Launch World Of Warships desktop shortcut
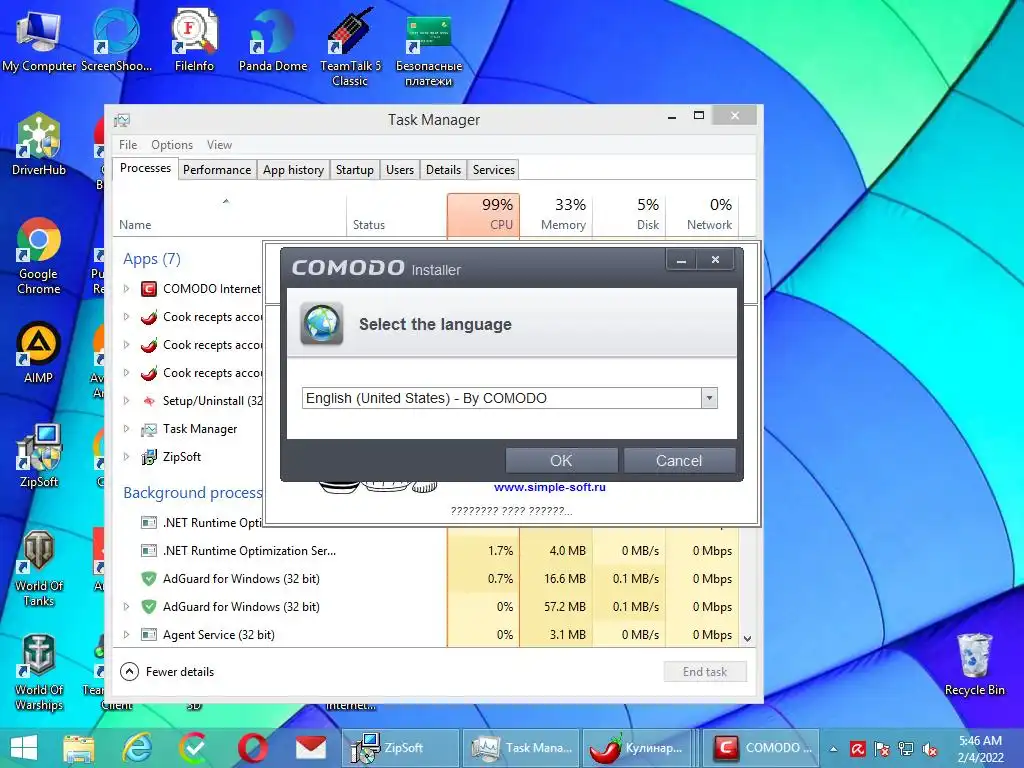 coord(39,673)
